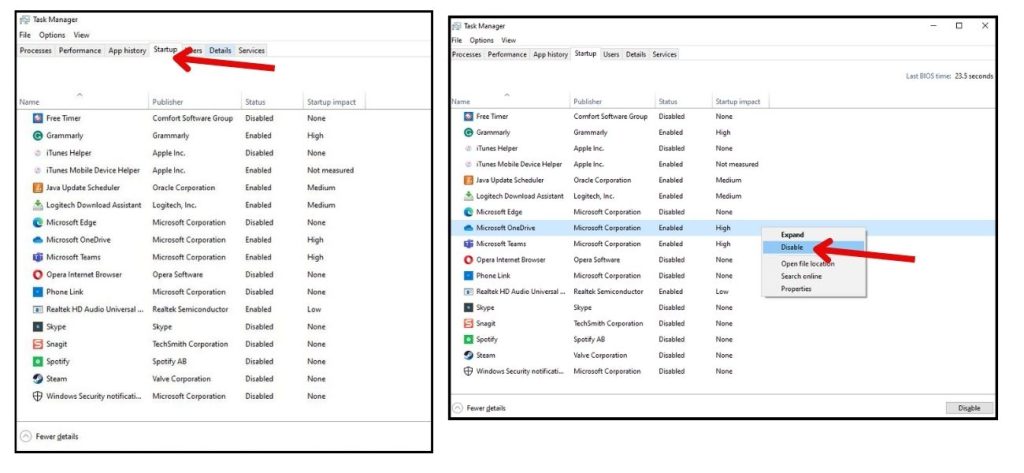1024x473 pixels.
Task: Click Disable button at bottom of right window
Action: point(969,408)
